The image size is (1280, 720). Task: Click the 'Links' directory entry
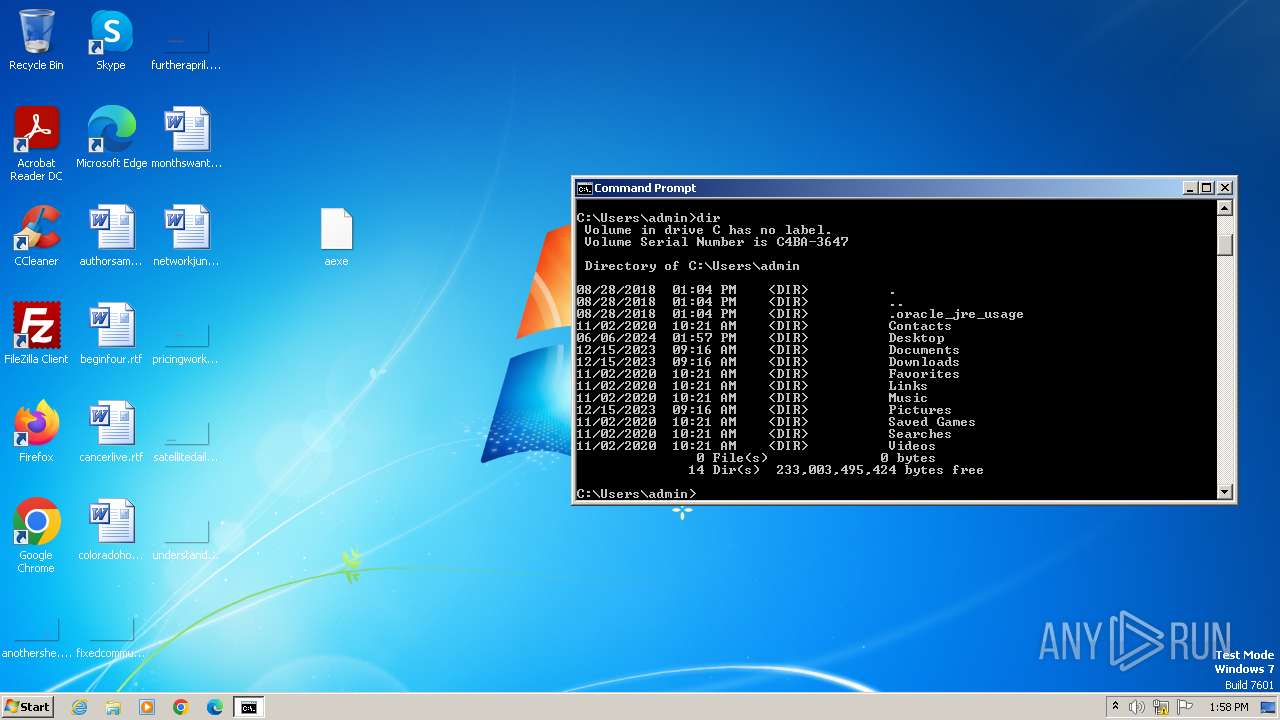(908, 386)
